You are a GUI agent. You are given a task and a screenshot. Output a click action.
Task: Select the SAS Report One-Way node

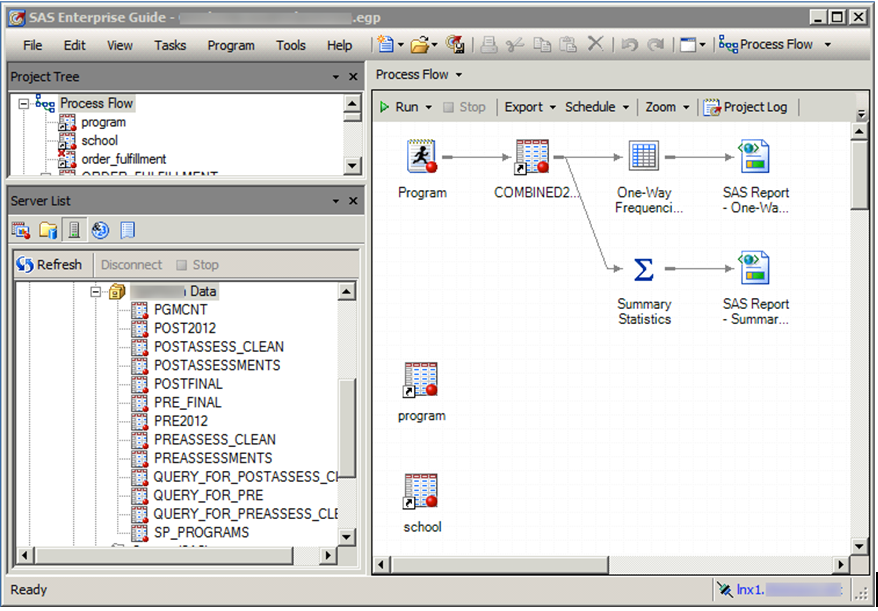pos(754,157)
